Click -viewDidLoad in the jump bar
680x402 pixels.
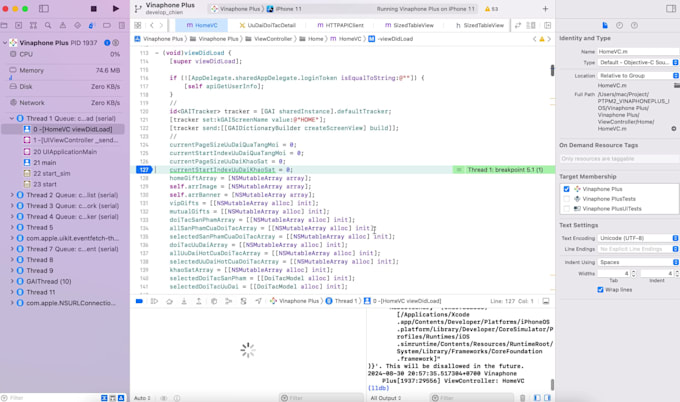point(391,39)
